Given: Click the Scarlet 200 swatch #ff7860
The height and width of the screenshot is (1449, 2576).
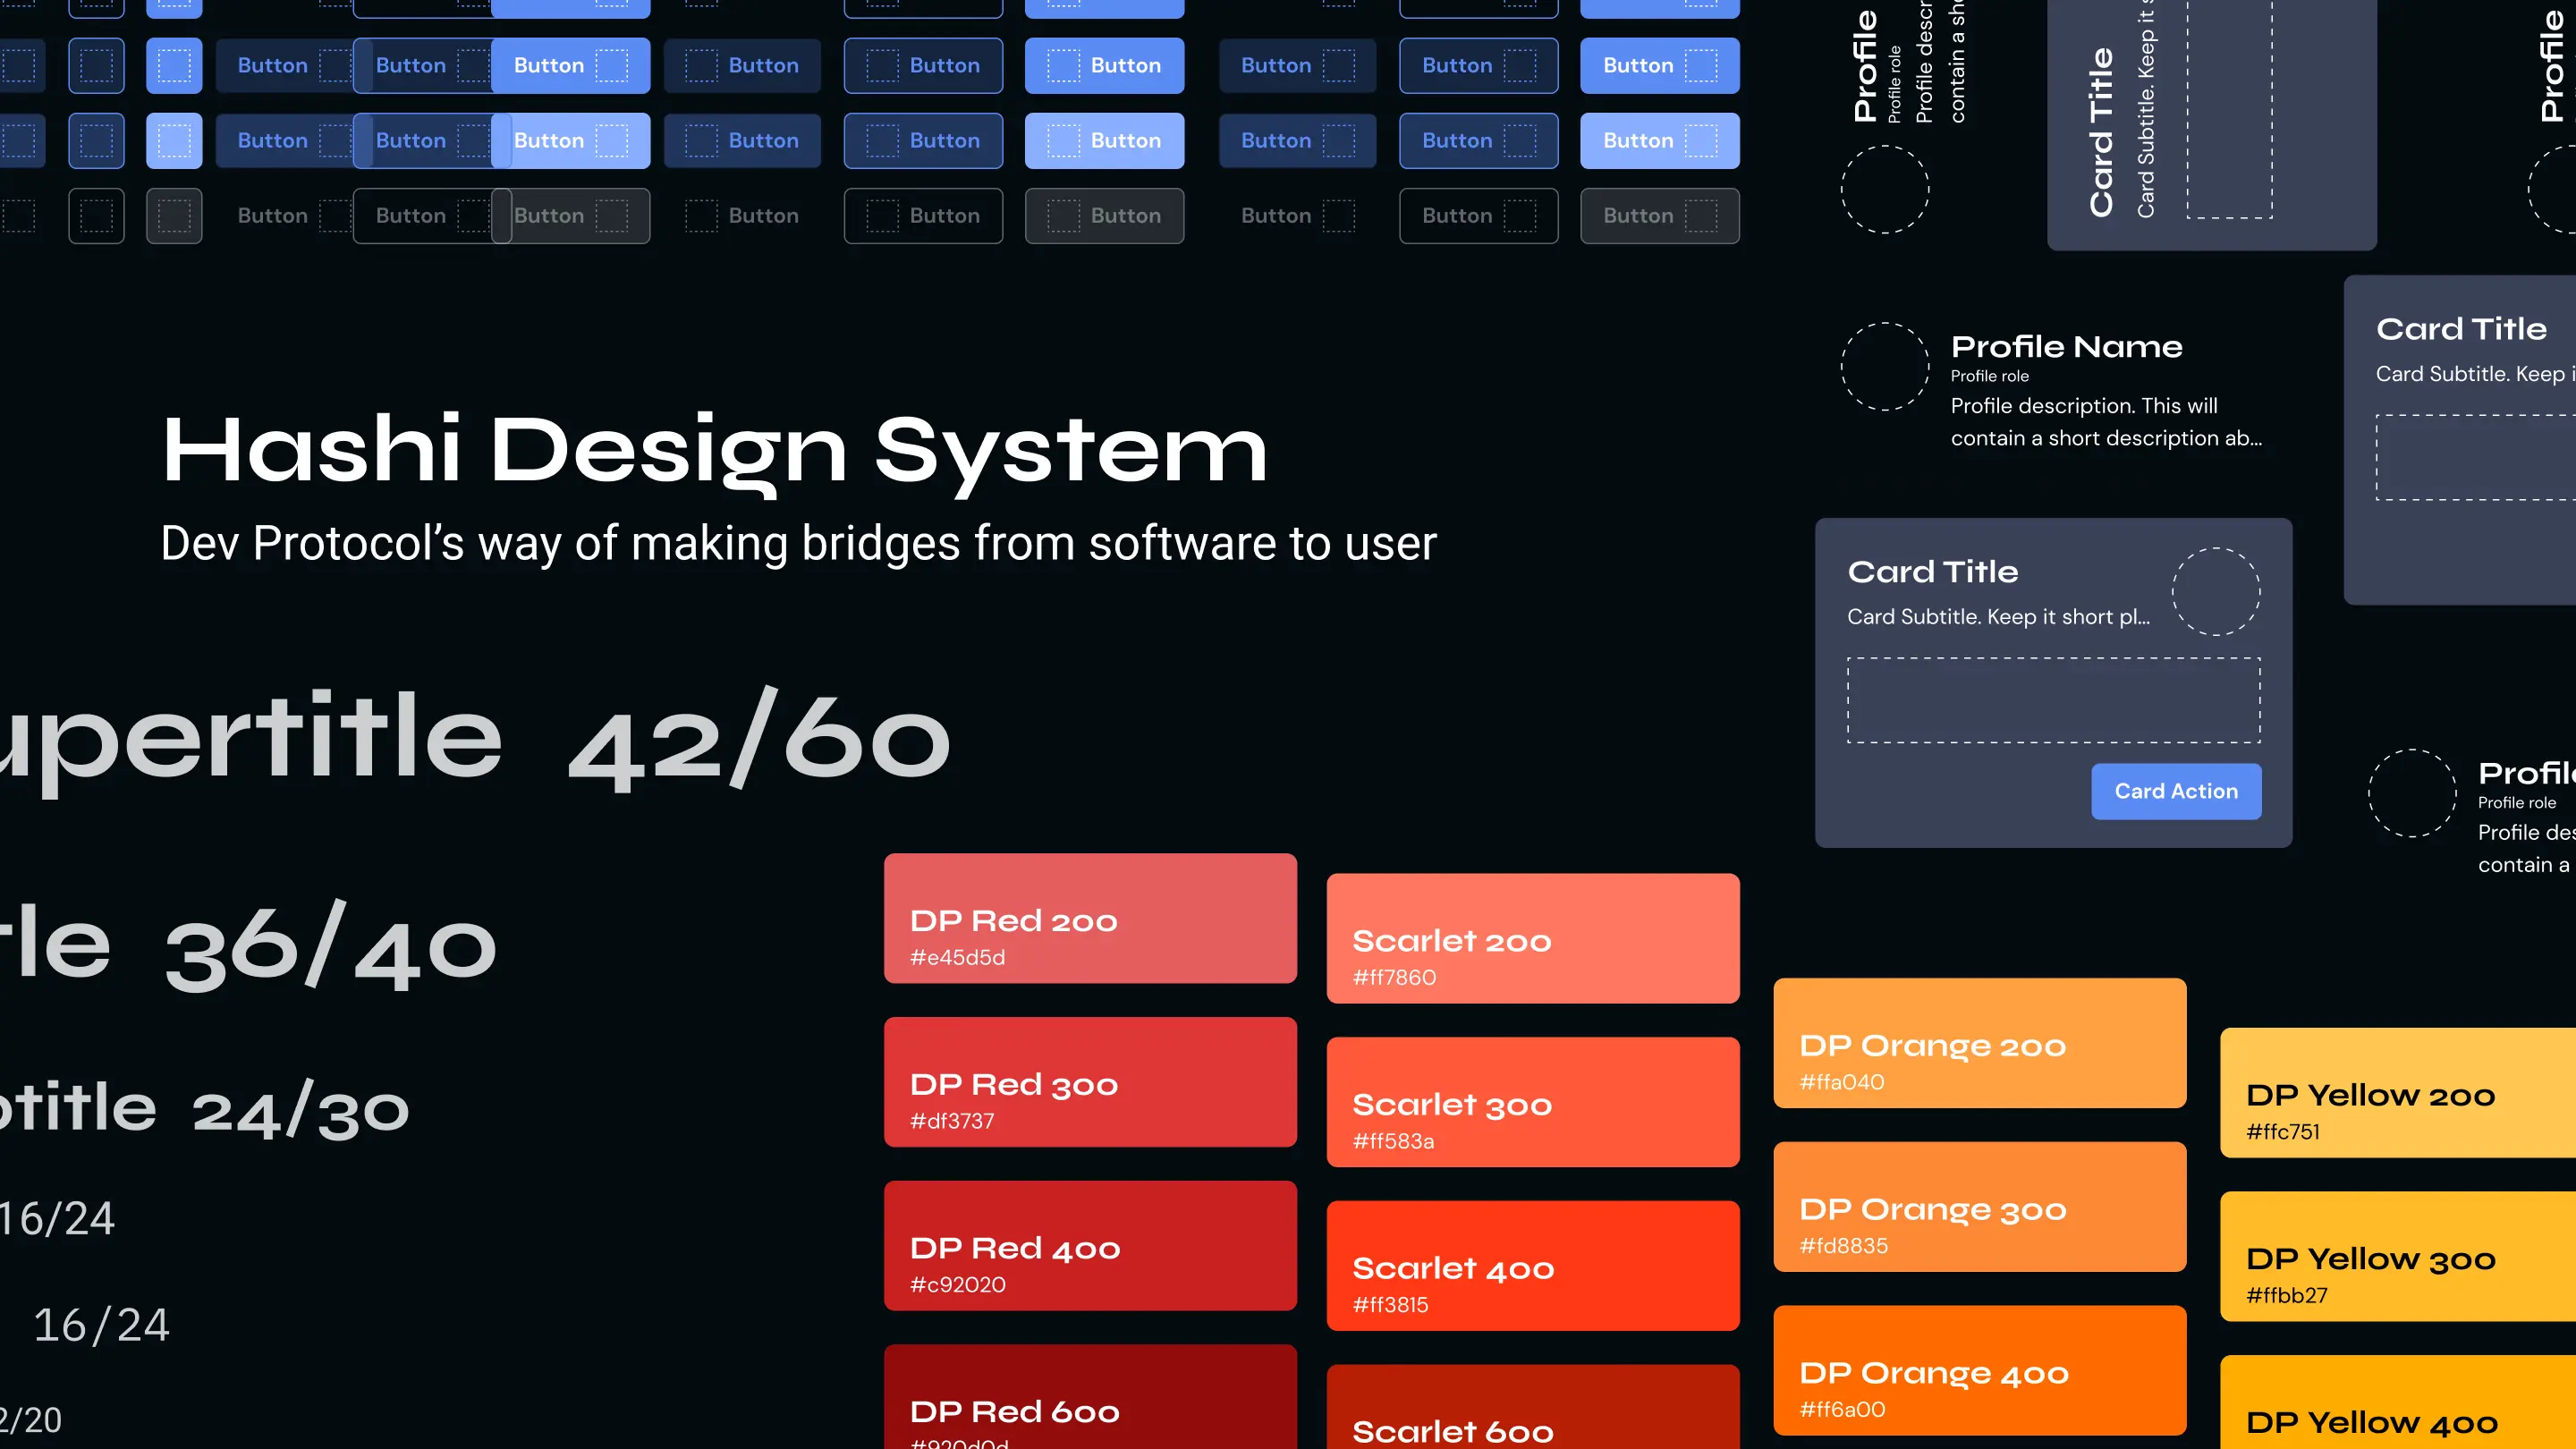Looking at the screenshot, I should click(x=1532, y=938).
